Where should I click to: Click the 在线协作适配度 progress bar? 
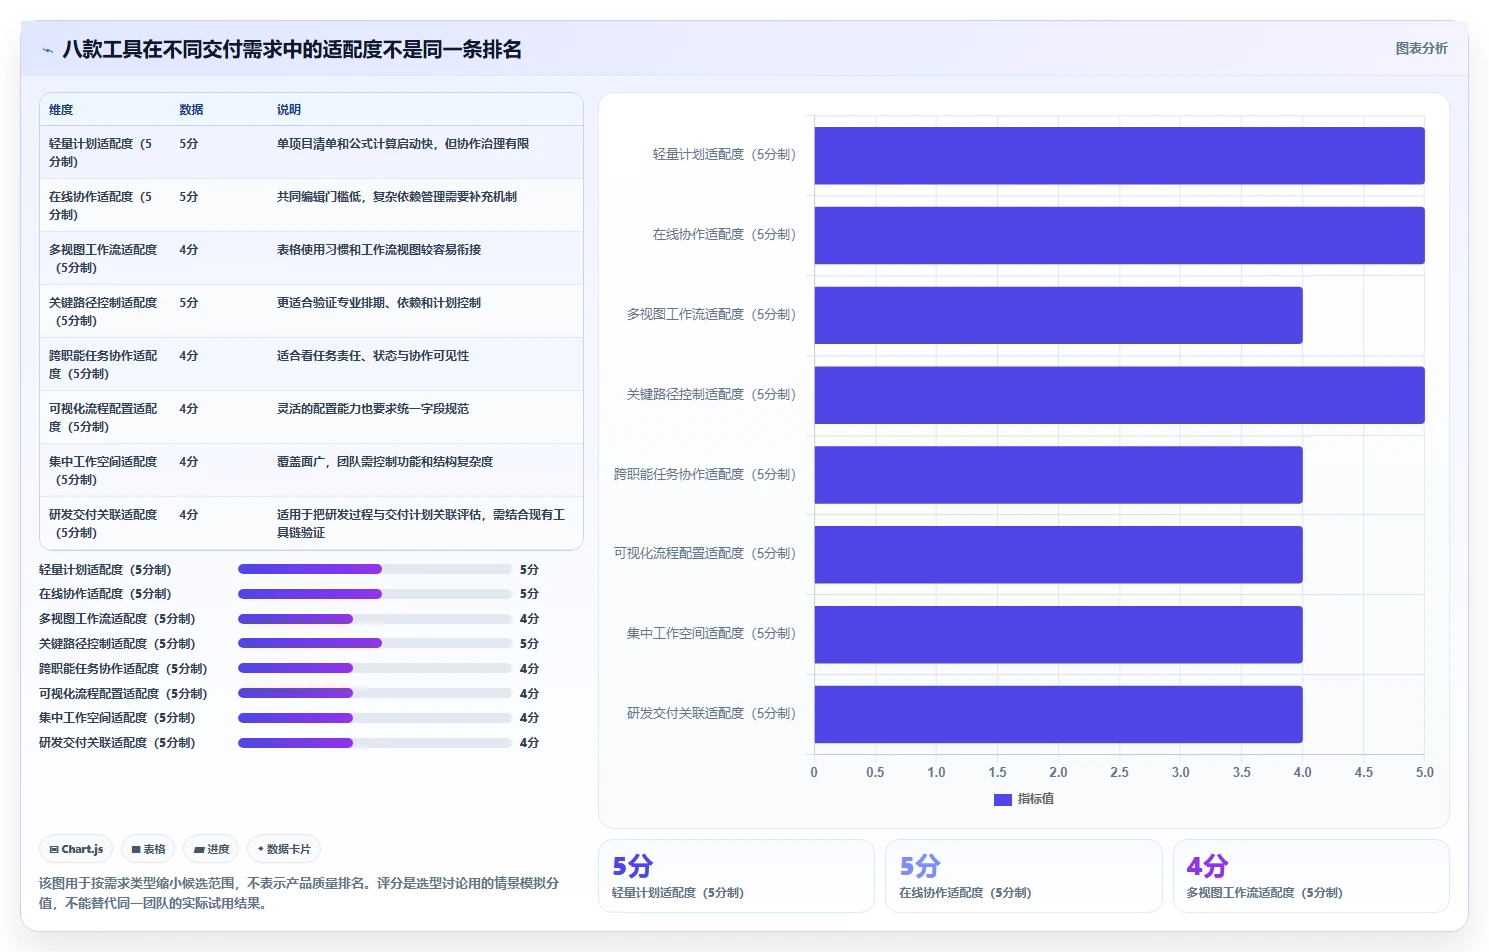[x=375, y=594]
